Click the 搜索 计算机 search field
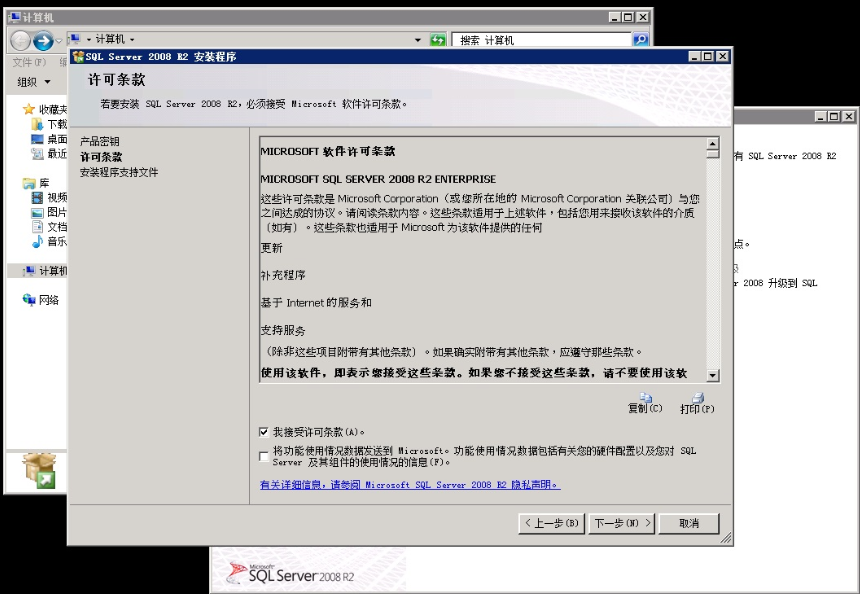The image size is (860, 594). (541, 40)
